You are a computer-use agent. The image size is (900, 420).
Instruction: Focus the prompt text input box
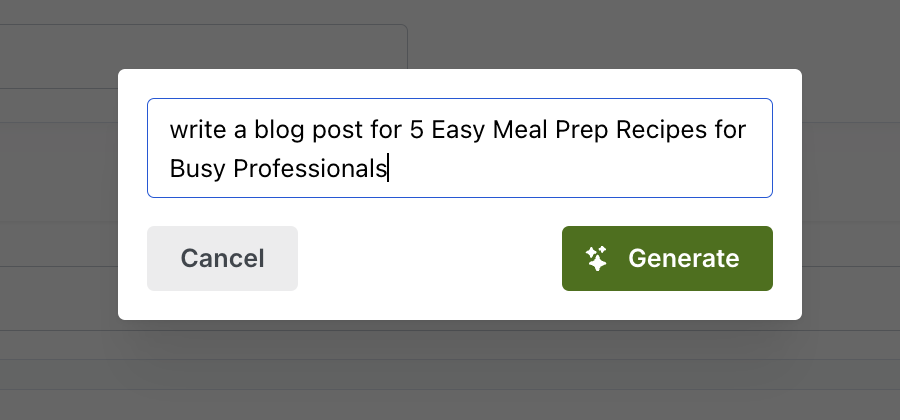point(460,148)
